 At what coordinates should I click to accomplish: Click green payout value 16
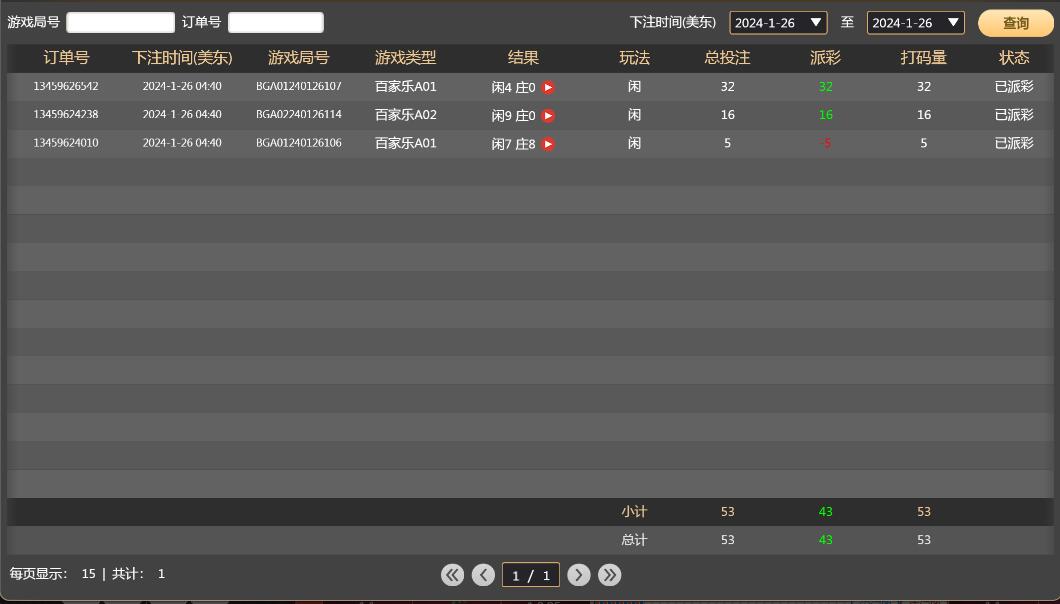click(x=825, y=115)
